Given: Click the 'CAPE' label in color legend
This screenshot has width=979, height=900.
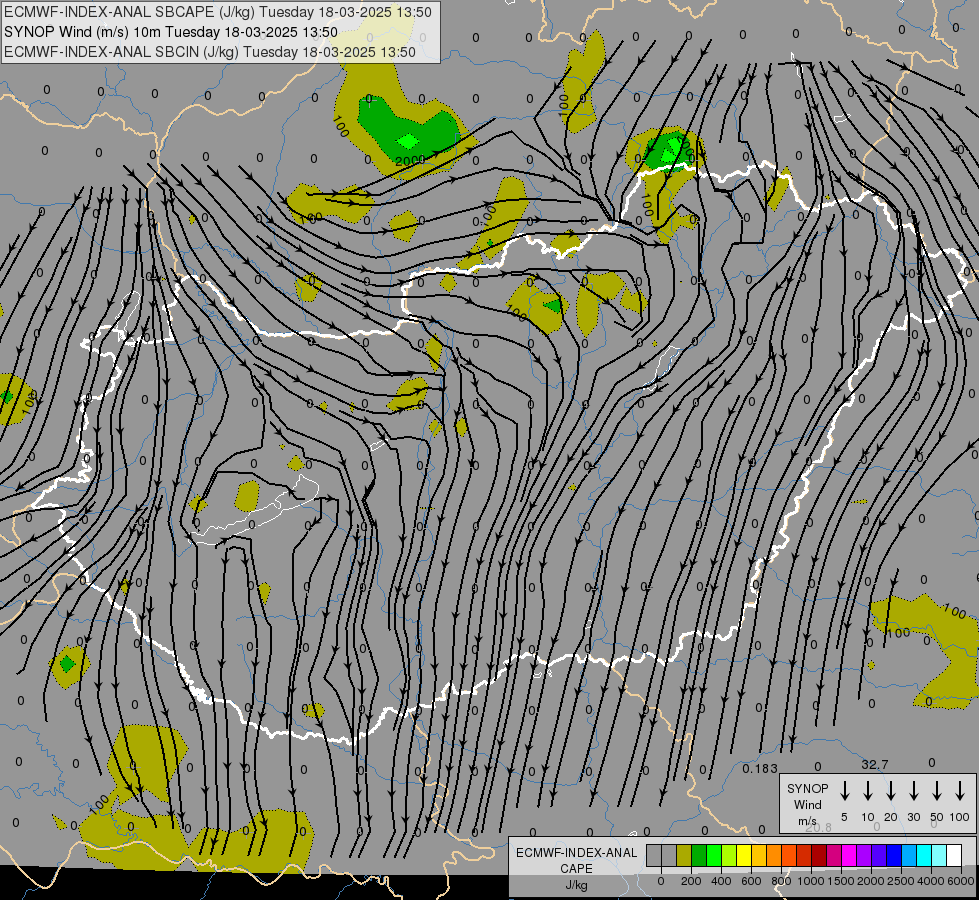Looking at the screenshot, I should click(x=576, y=869).
